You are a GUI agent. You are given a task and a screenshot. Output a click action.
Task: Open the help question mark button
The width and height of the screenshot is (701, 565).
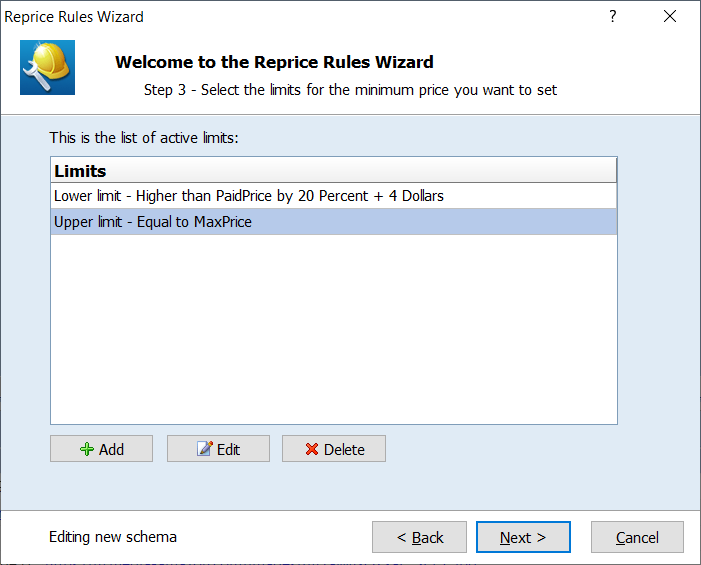tap(612, 17)
